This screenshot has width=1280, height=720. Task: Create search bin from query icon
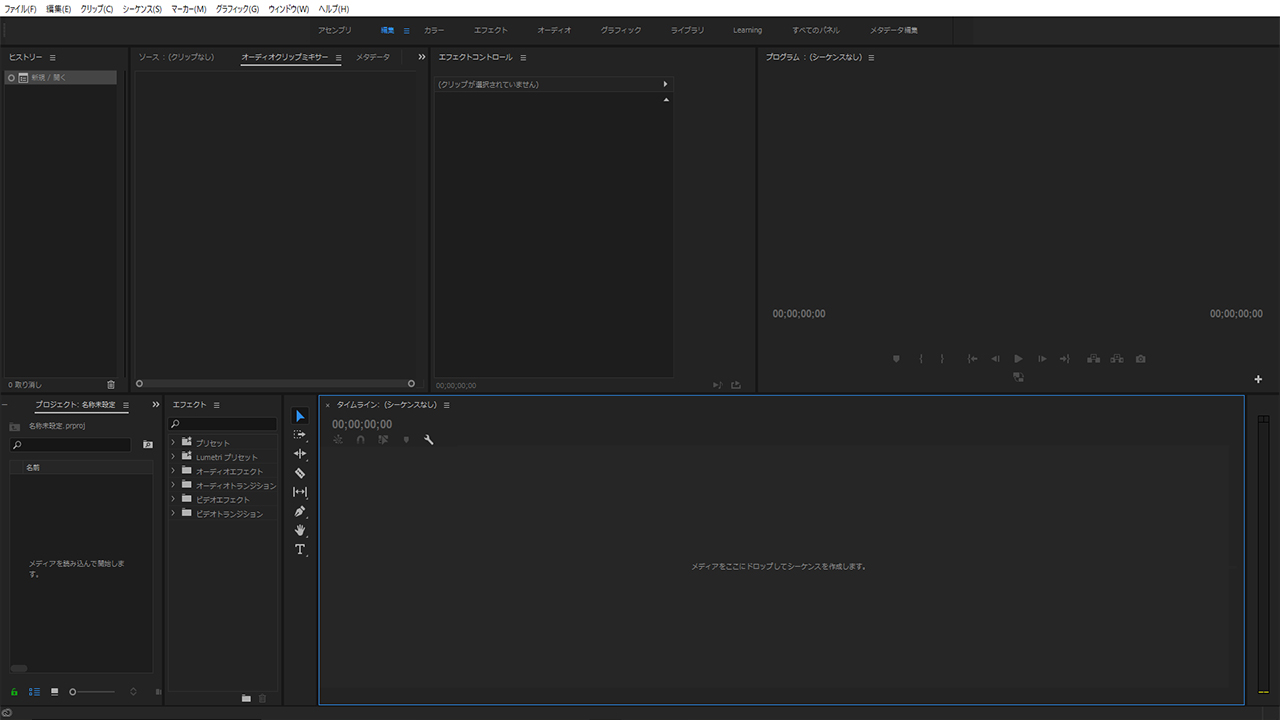tap(148, 444)
